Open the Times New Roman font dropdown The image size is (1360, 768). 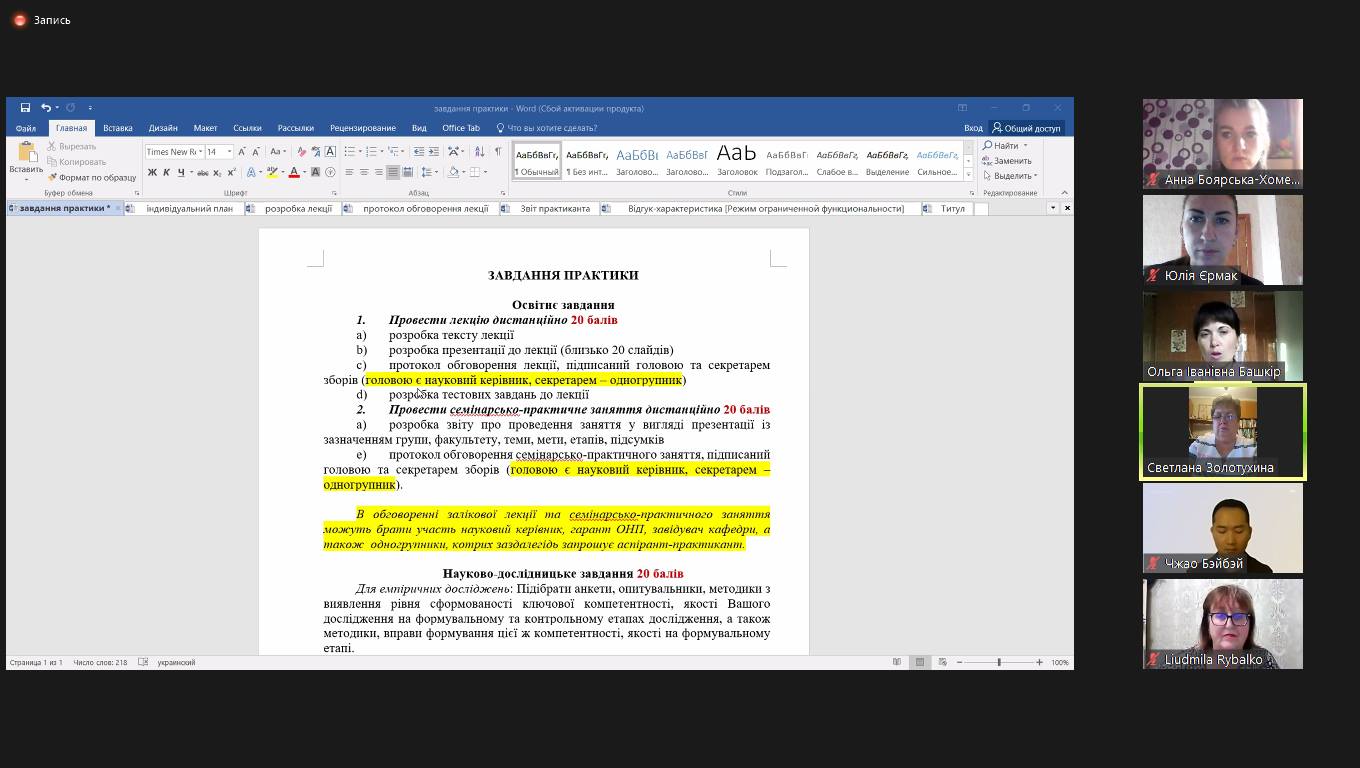199,152
